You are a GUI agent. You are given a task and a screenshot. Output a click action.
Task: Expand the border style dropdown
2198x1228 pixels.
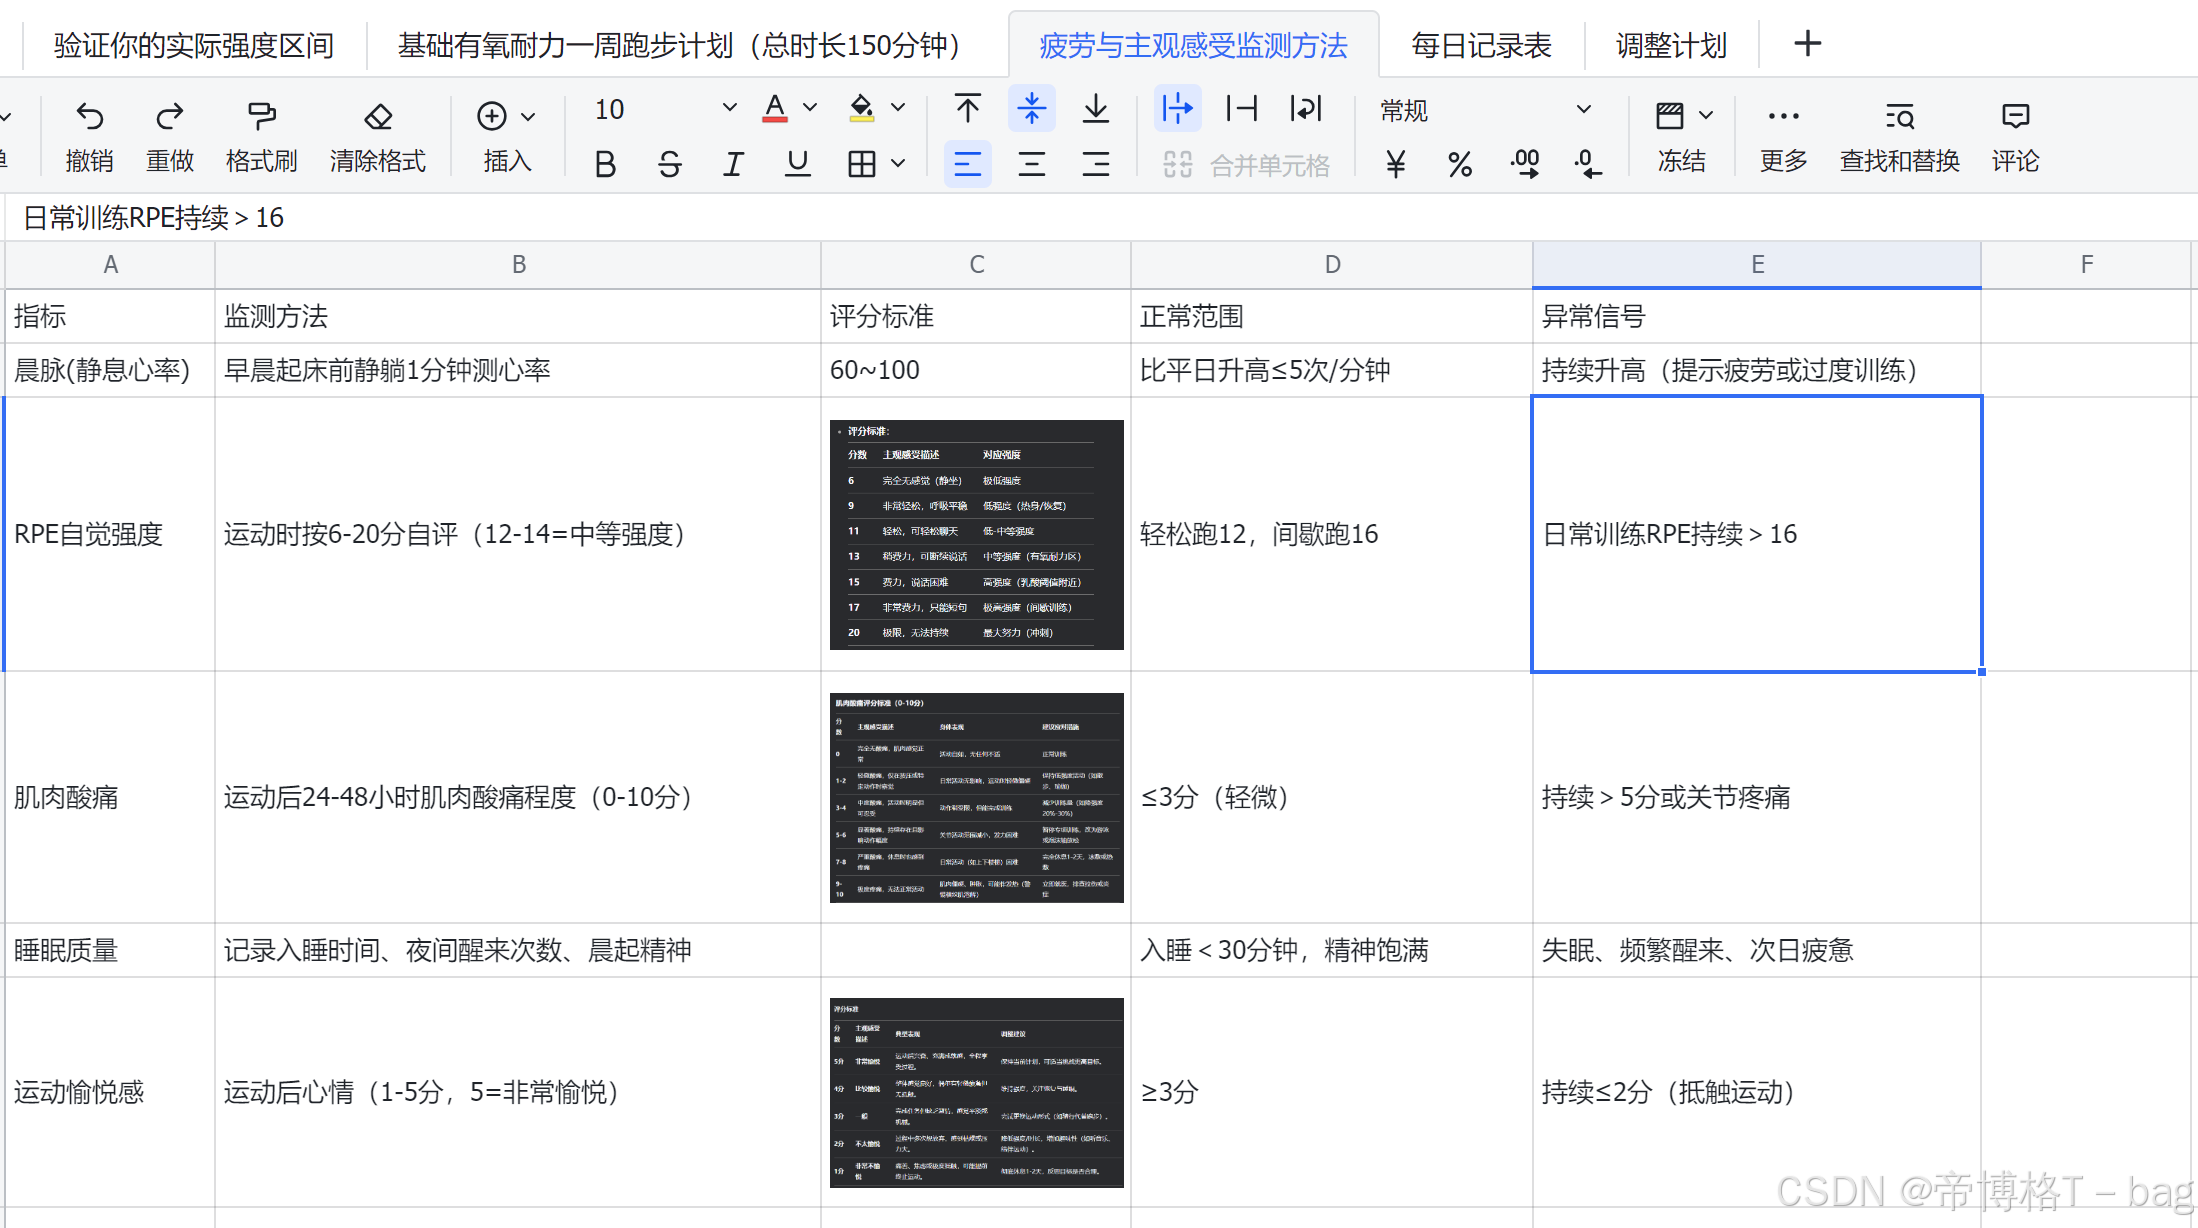(898, 164)
